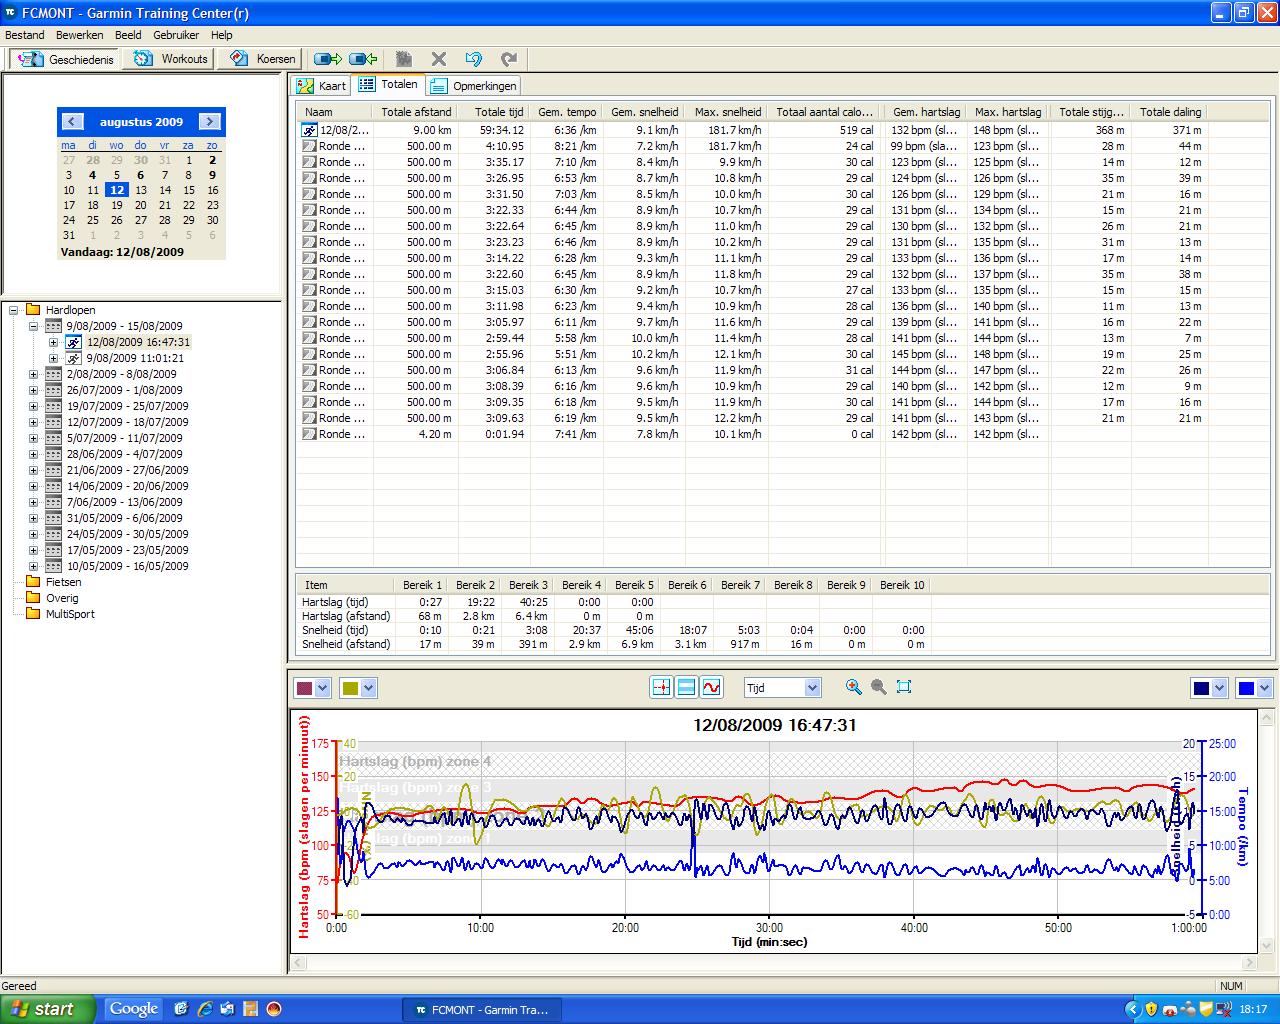
Task: Open the Gebruiker menu
Action: click(176, 35)
